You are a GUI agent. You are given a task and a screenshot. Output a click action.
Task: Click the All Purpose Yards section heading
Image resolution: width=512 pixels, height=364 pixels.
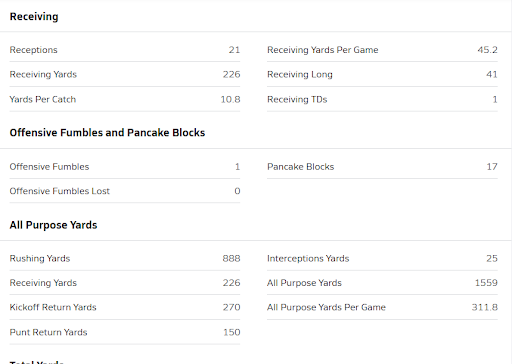pos(53,225)
